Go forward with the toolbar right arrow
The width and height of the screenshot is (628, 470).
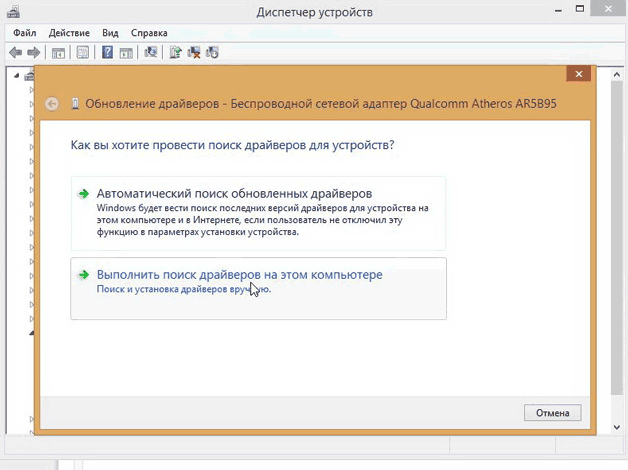[34, 52]
